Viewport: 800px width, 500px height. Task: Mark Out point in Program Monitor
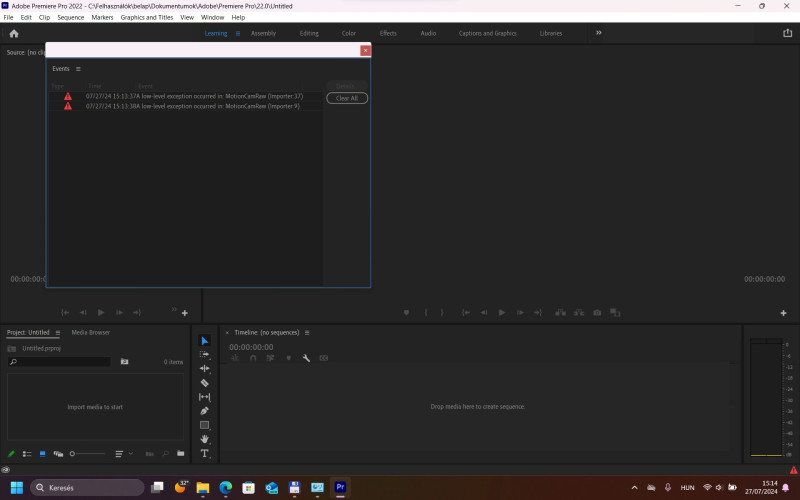point(442,312)
